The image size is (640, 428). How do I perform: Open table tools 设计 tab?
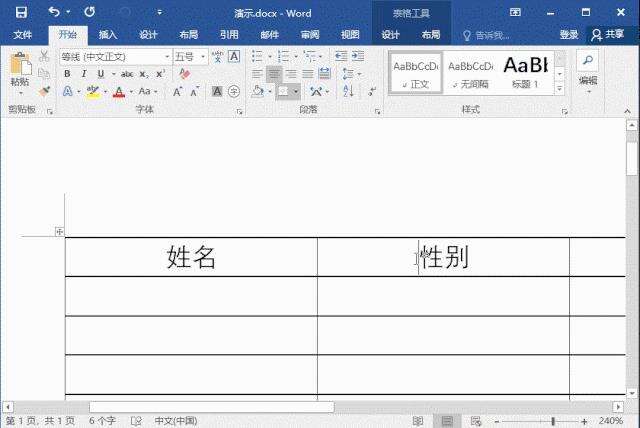pos(390,35)
